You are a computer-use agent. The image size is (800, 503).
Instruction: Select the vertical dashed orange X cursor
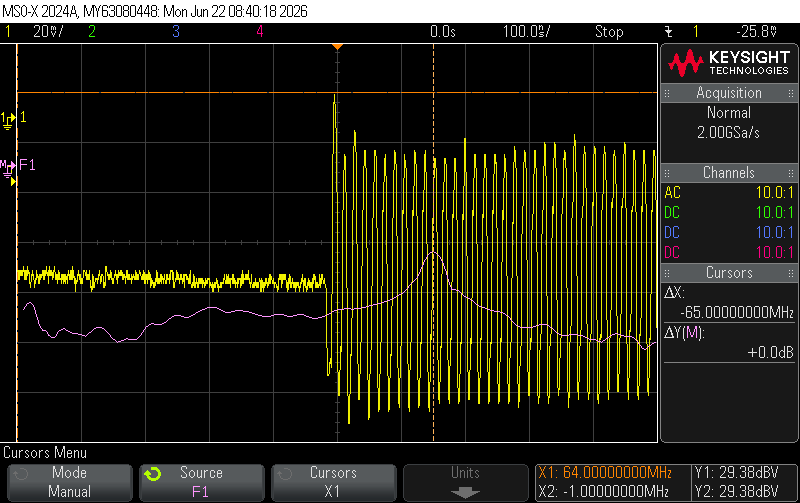pyautogui.click(x=434, y=243)
